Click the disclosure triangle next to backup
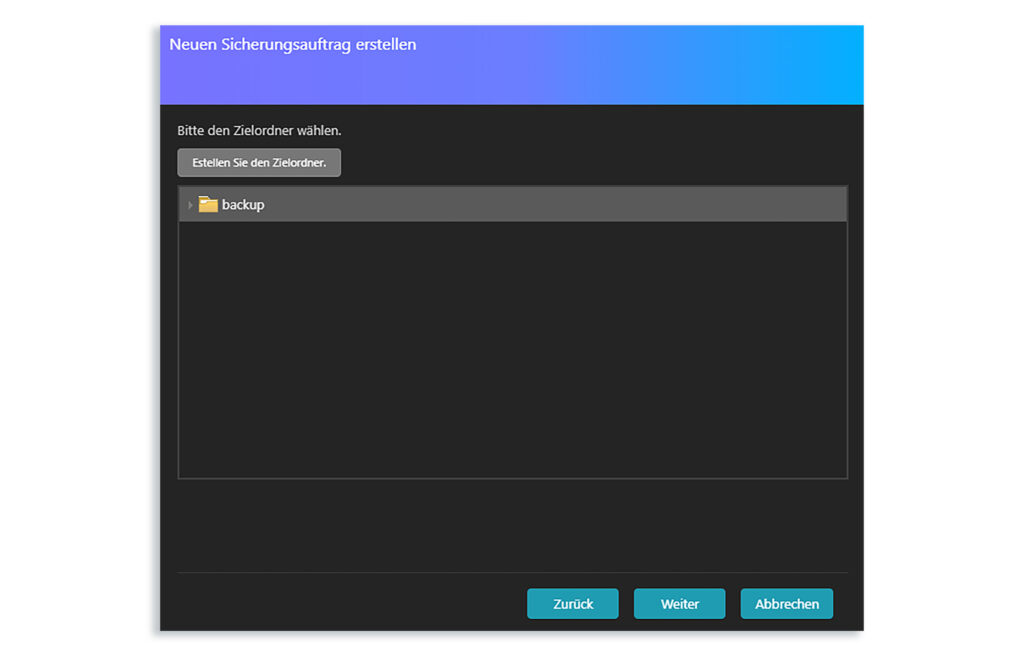Viewport: 1024px width, 663px height. click(190, 204)
